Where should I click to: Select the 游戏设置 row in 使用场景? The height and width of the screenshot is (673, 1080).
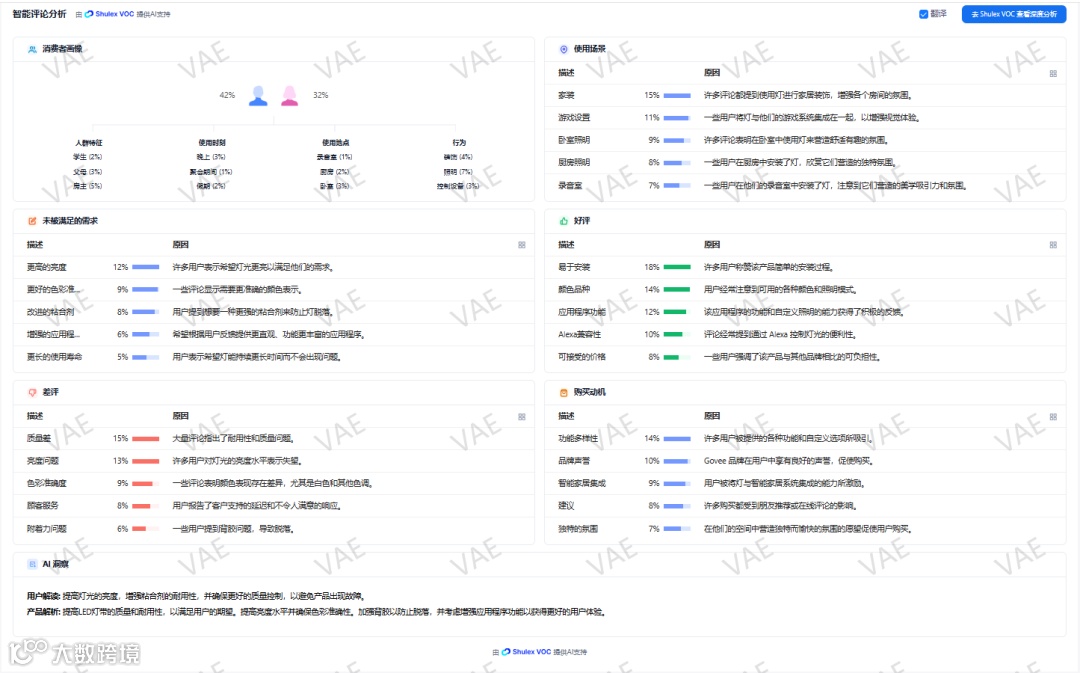[x=805, y=118]
